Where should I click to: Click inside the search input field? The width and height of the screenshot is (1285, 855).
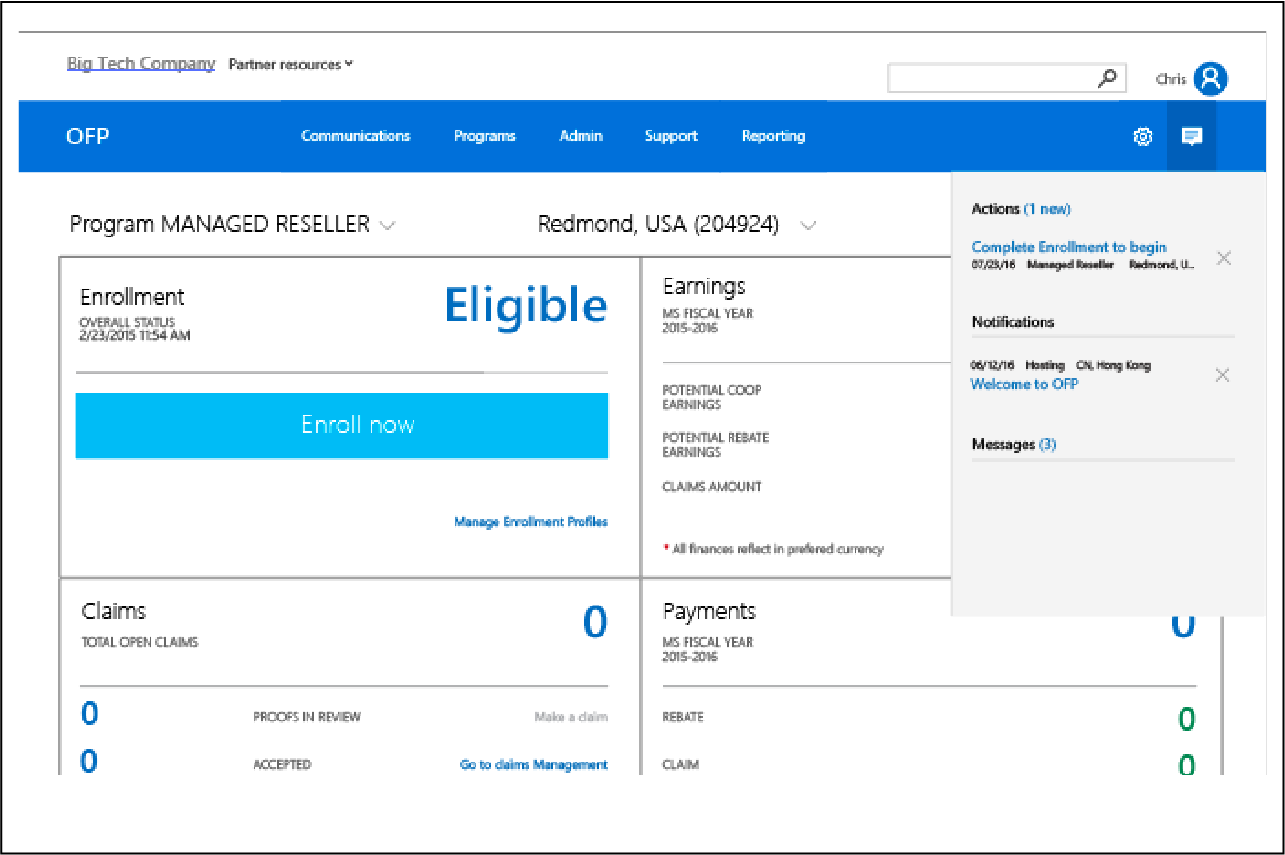(x=990, y=78)
